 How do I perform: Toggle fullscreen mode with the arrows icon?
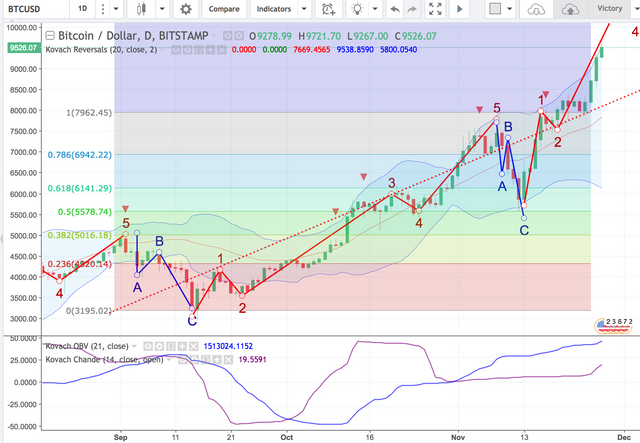(435, 9)
